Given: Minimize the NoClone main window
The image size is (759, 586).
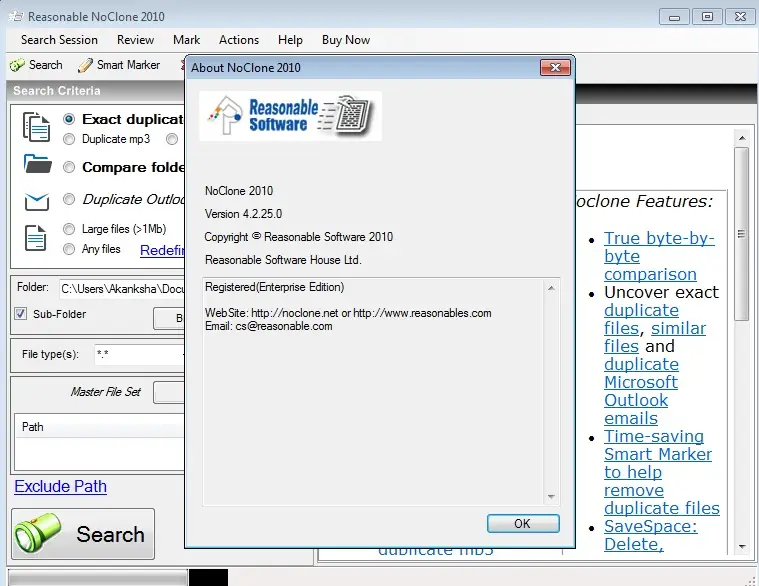Looking at the screenshot, I should click(674, 17).
